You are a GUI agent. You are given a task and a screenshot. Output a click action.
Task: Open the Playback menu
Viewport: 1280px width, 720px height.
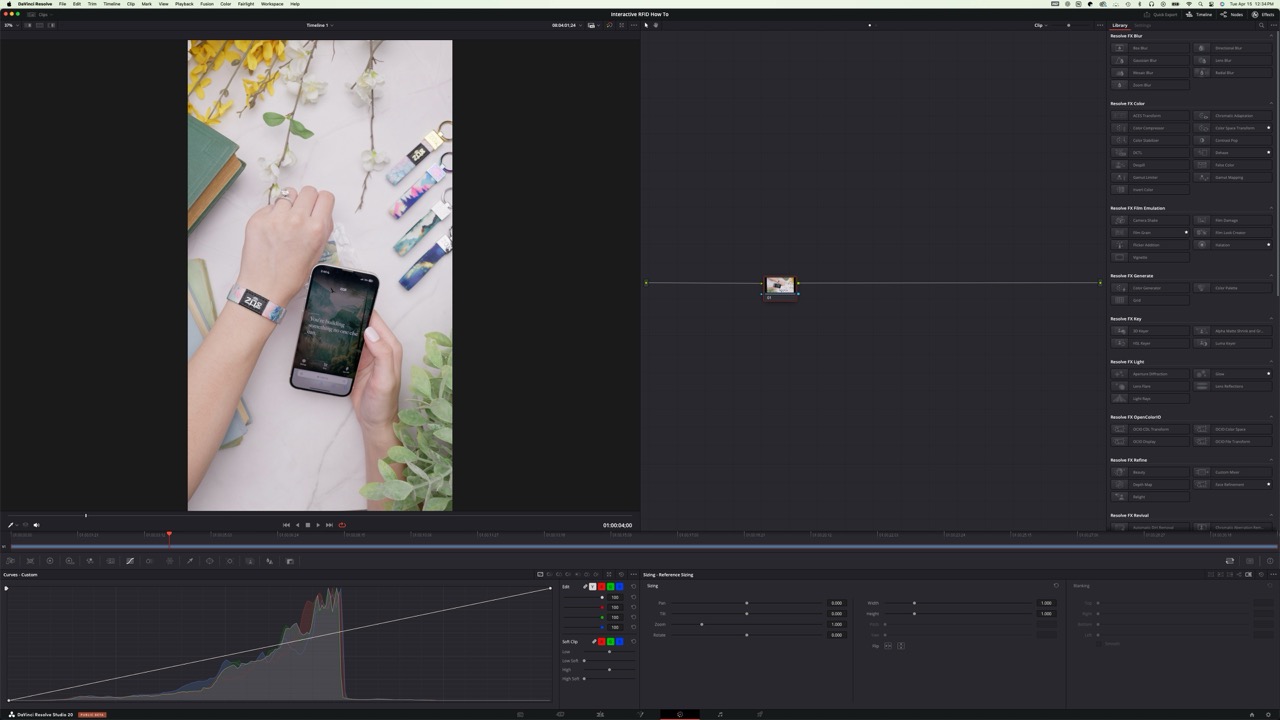(x=184, y=4)
